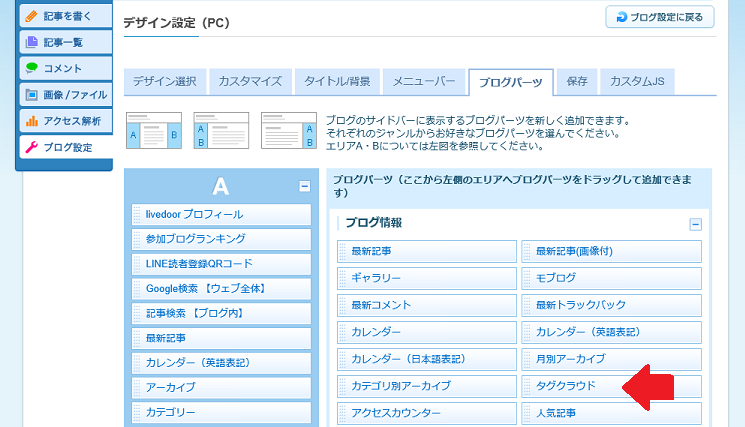This screenshot has width=745, height=427.
Task: Select the layout thumbnail with A and B on left
Action: click(221, 131)
